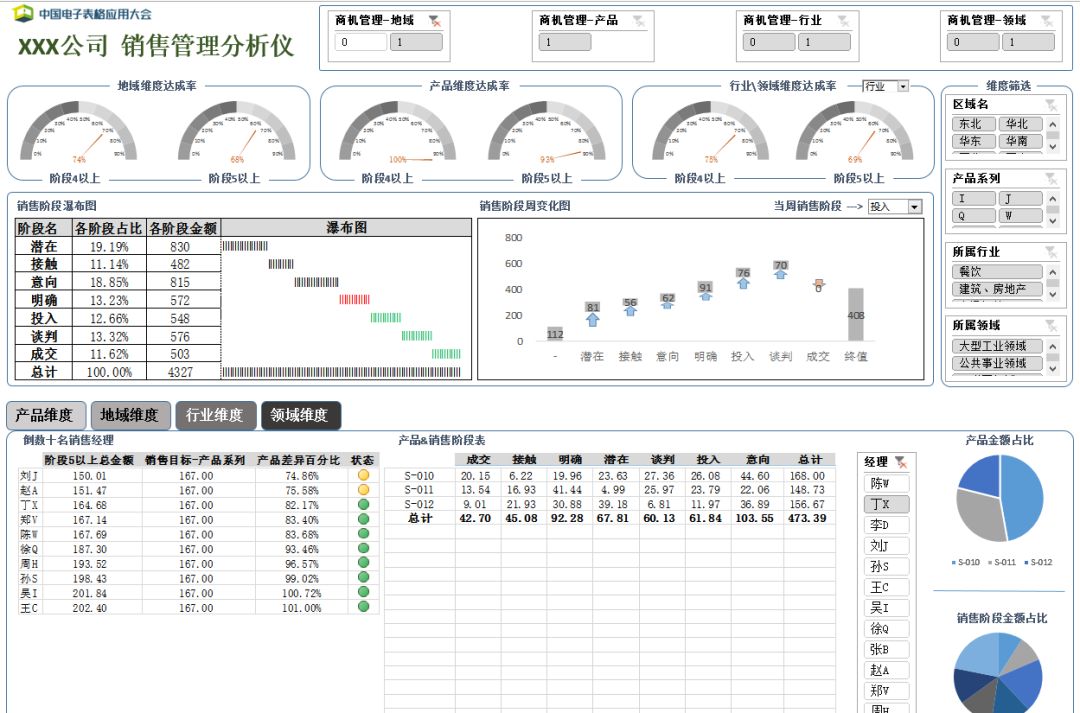Click S-011 legend swatch under 产品金额占比
This screenshot has height=713, width=1080.
(990, 563)
